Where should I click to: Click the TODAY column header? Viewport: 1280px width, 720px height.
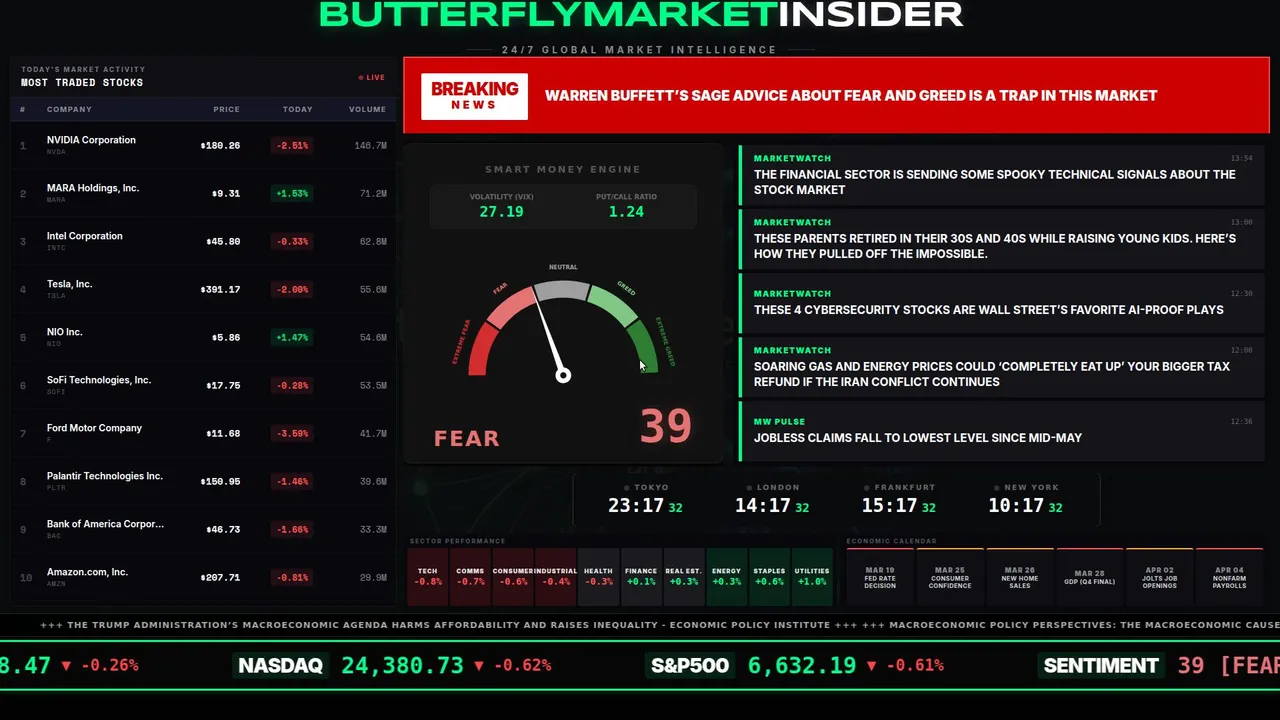(297, 109)
